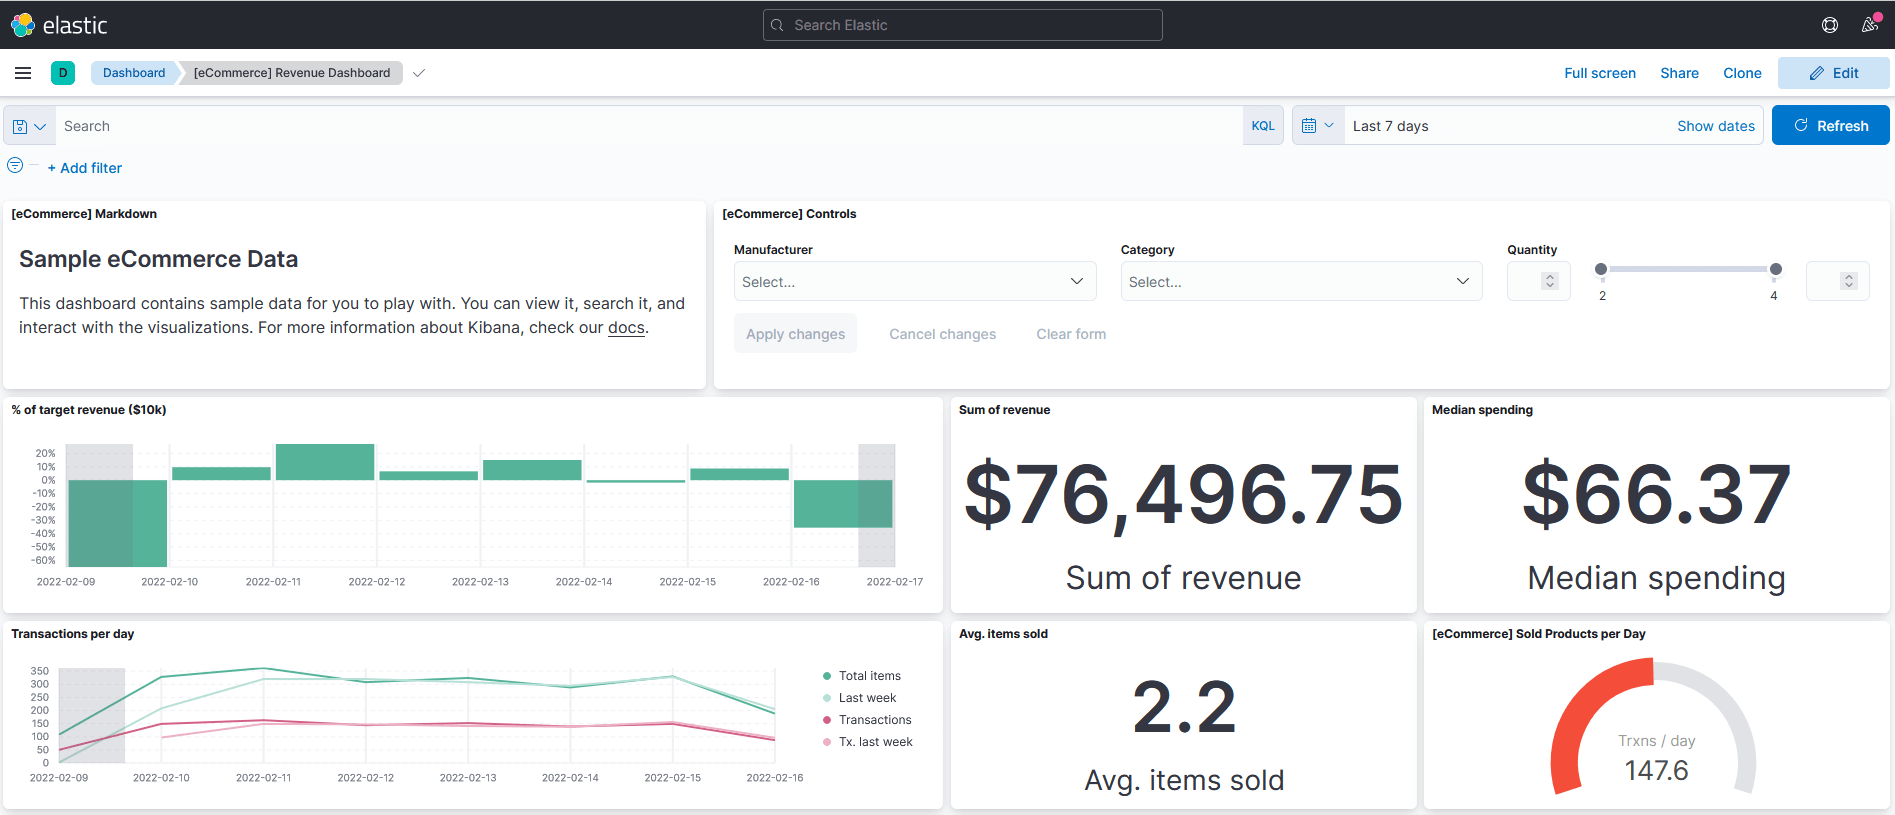Click Clear form button

click(x=1071, y=334)
